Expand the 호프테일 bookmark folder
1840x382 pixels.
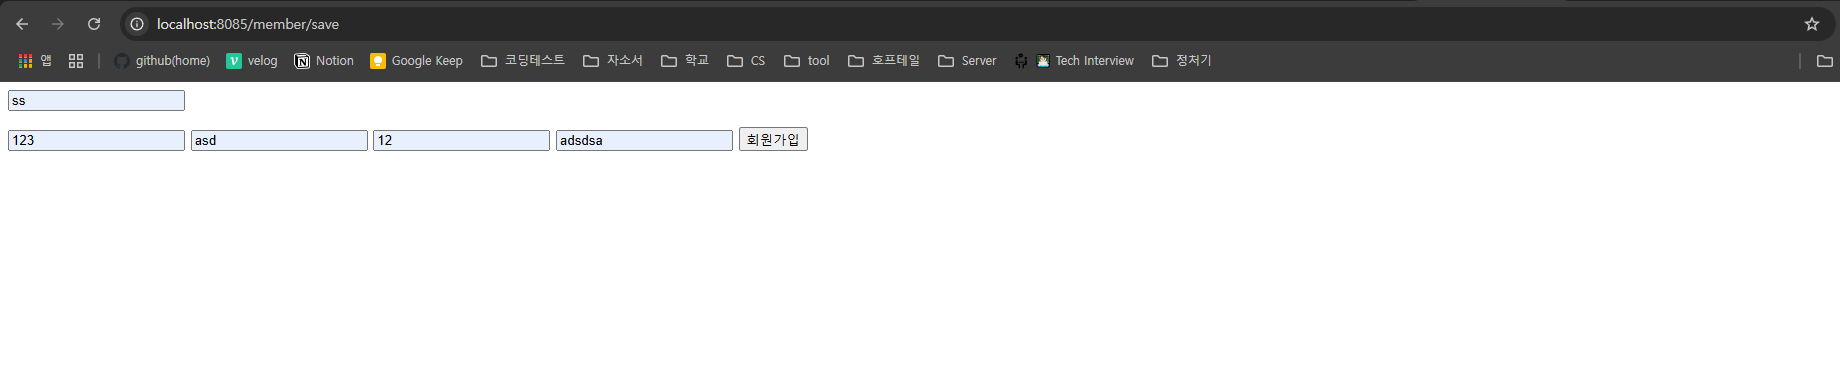tap(884, 61)
